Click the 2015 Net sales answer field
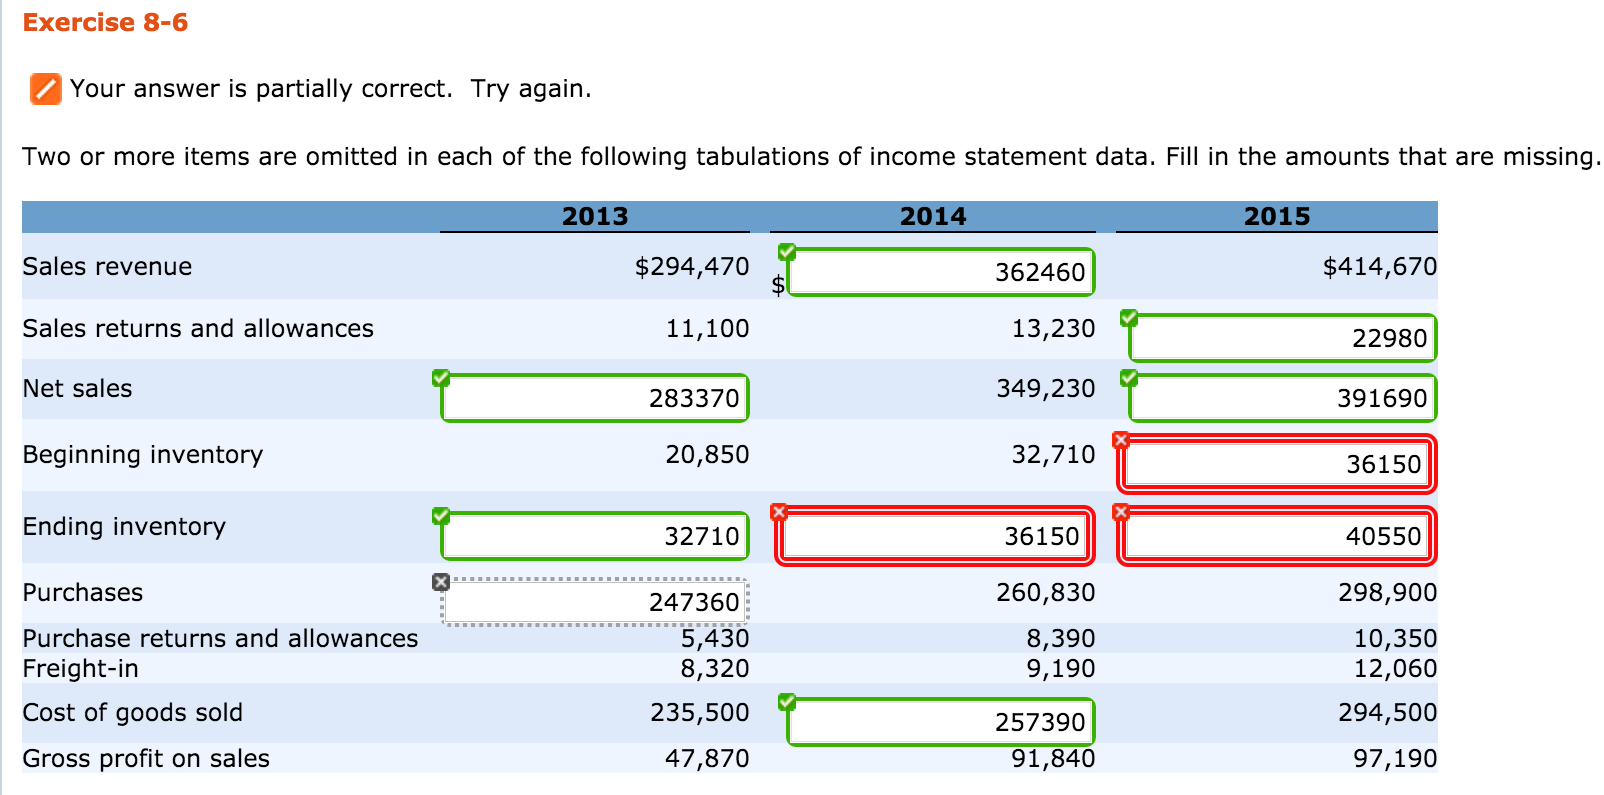This screenshot has width=1604, height=795. (1282, 398)
